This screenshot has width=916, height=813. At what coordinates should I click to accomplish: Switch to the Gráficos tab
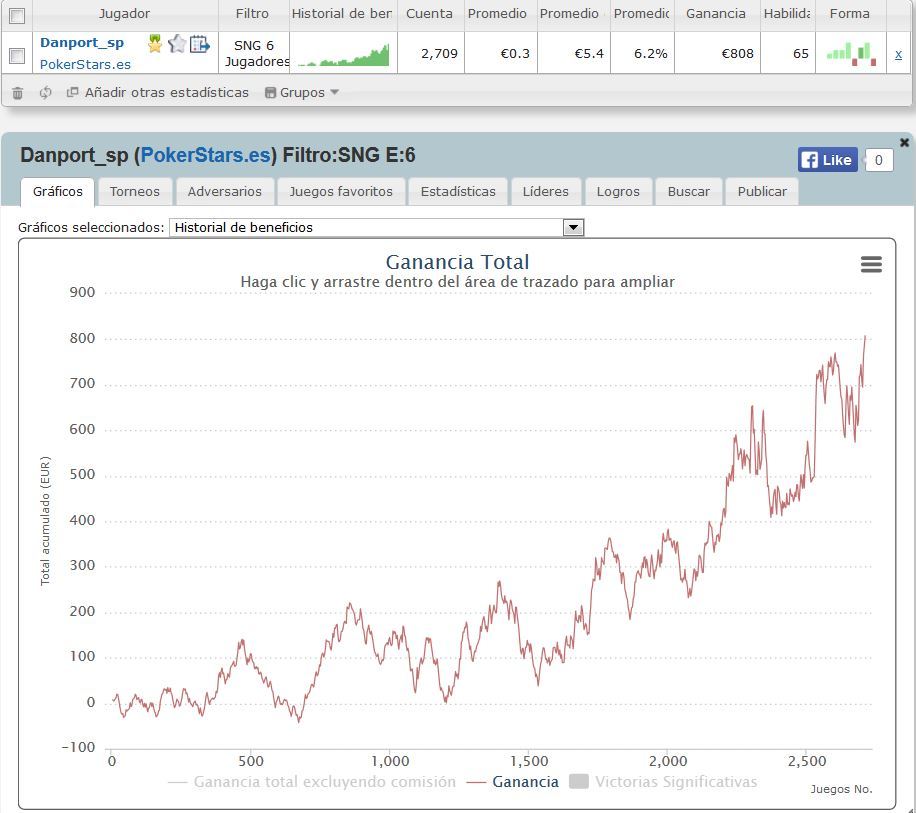pyautogui.click(x=58, y=192)
